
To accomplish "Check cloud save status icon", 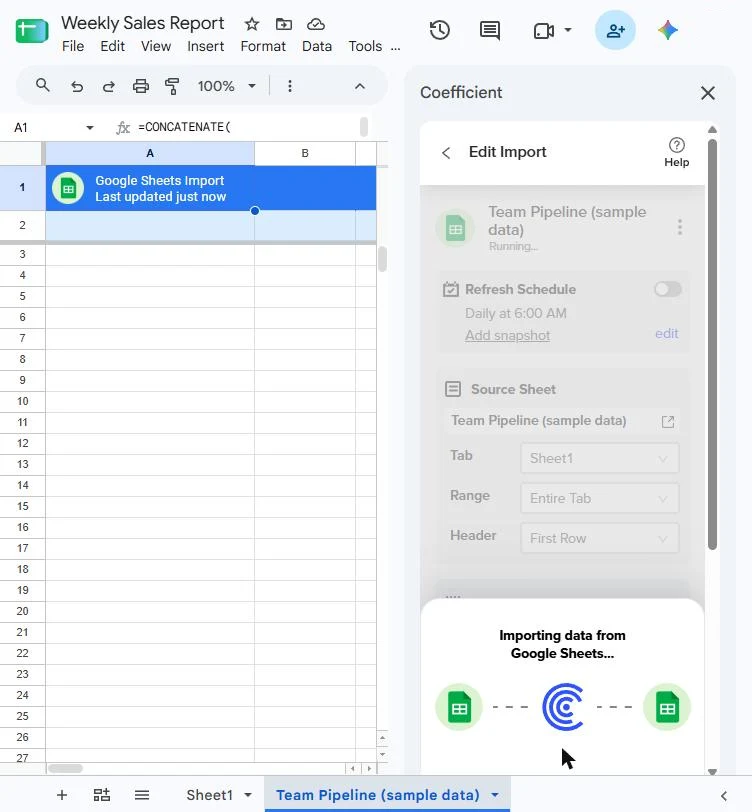I will coord(315,24).
